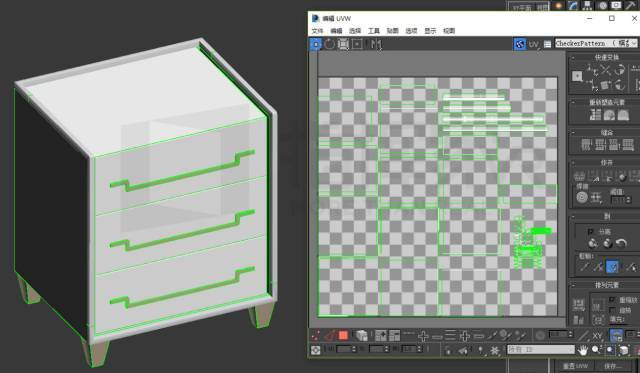Select the Scale tool in Edit UVW toolbar
Screen dimensions: 640x373
(343, 44)
